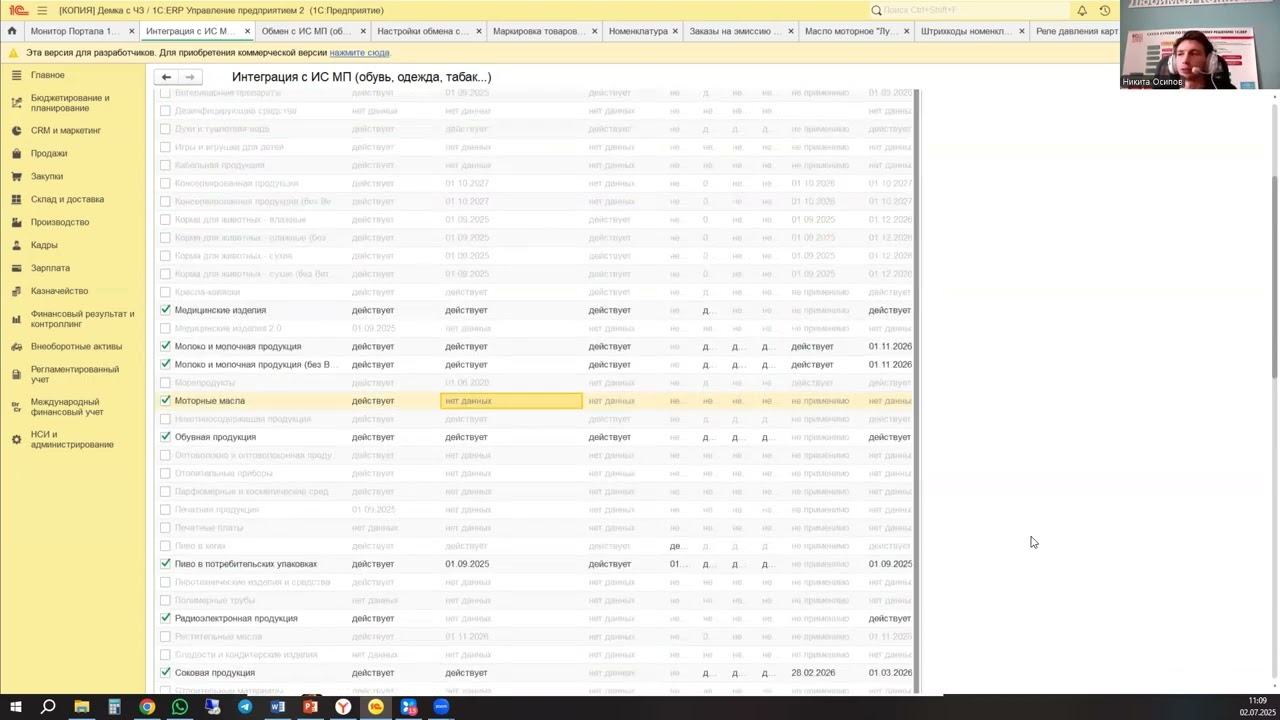Open Zoom from the taskbar
1280x720 pixels.
(x=441, y=707)
